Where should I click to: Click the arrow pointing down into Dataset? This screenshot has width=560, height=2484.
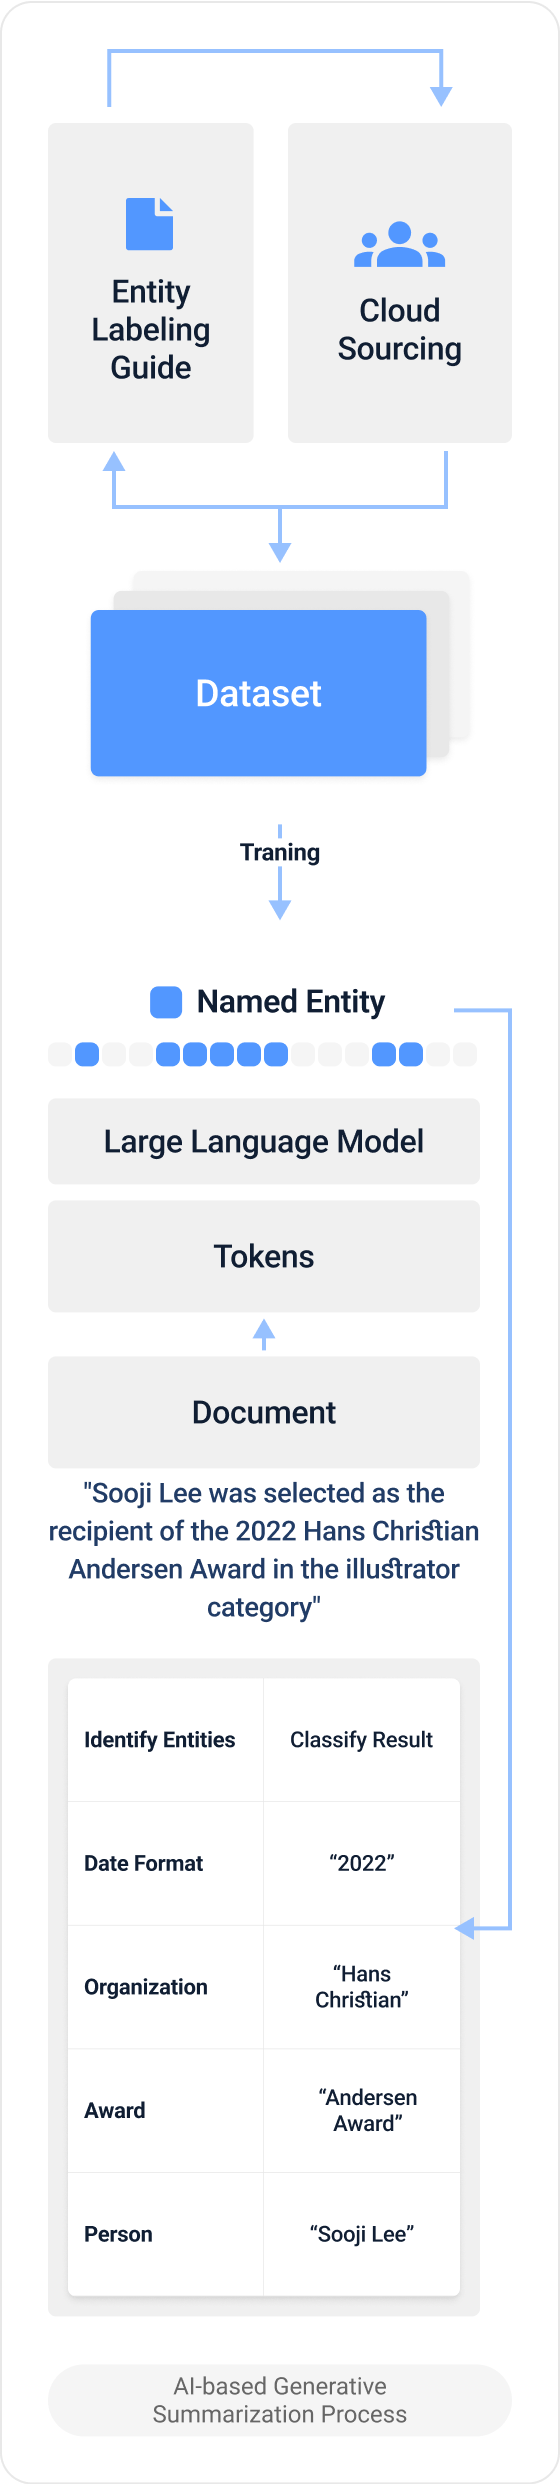pos(280,551)
